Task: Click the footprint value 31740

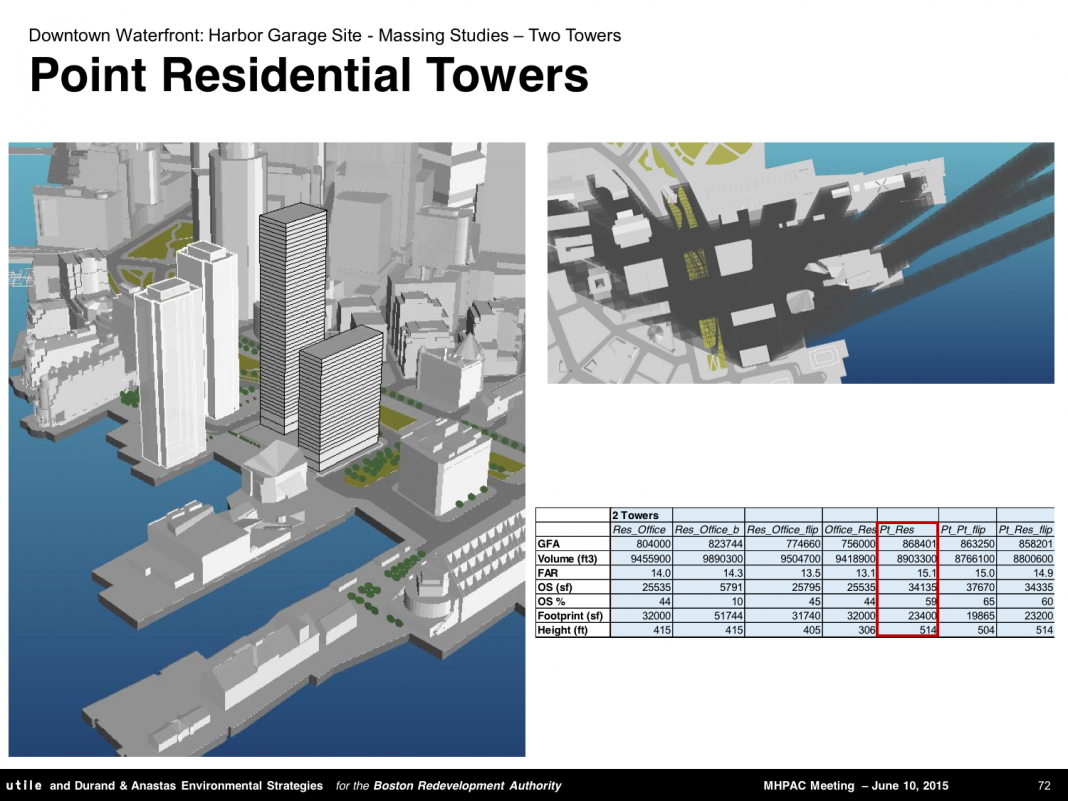Action: click(805, 616)
